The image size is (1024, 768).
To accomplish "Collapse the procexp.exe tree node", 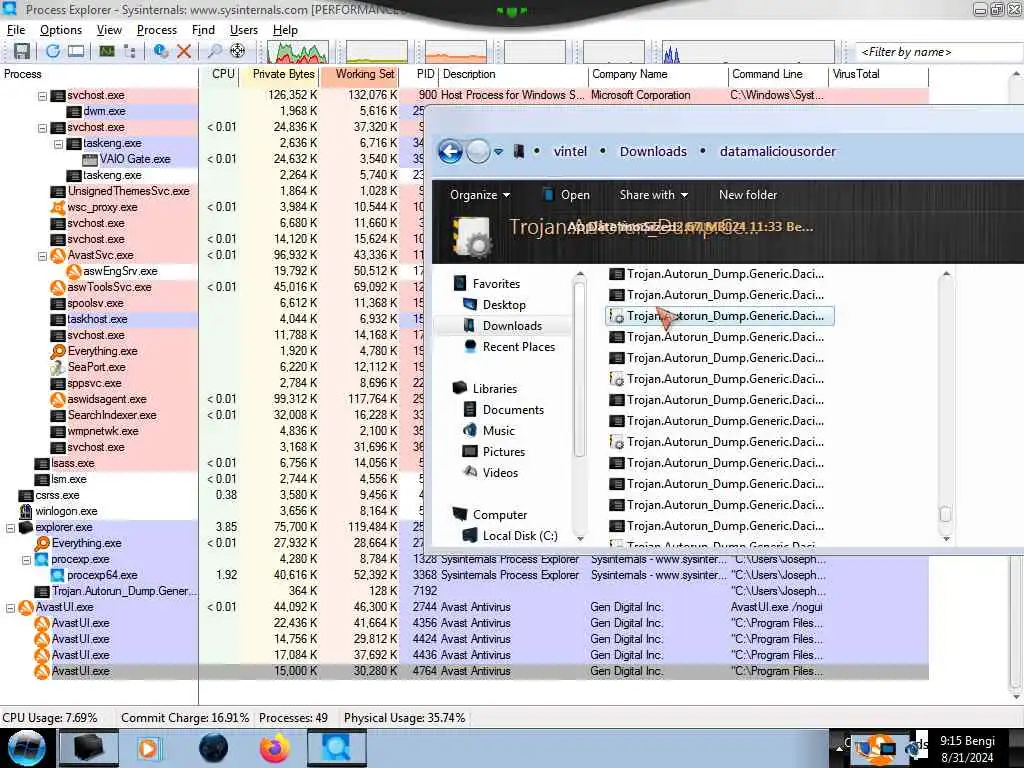I will 26,560.
